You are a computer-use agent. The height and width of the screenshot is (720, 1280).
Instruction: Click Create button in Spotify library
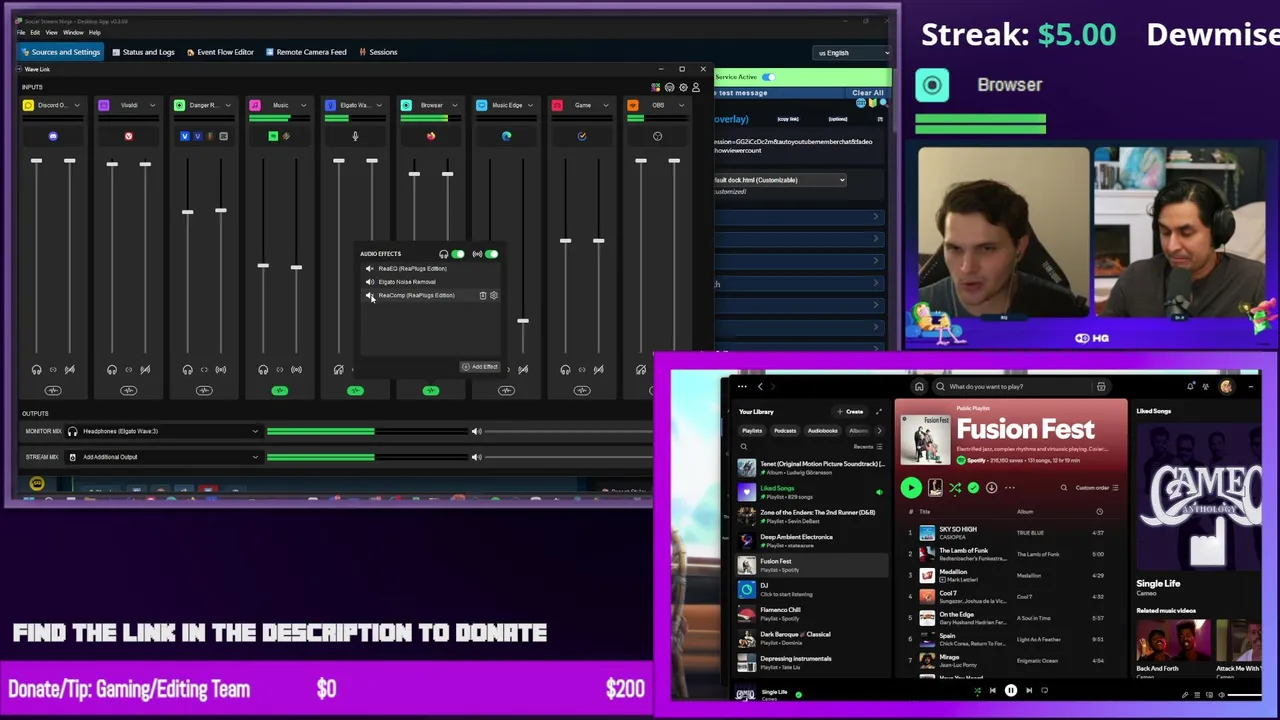pos(851,412)
